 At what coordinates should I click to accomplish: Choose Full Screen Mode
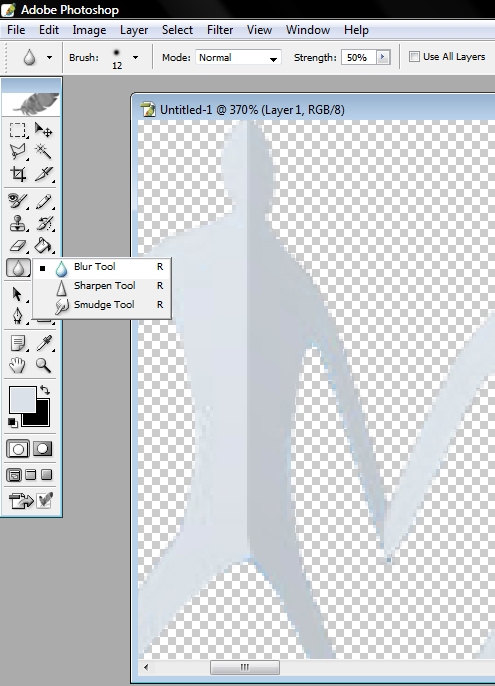pyautogui.click(x=46, y=475)
